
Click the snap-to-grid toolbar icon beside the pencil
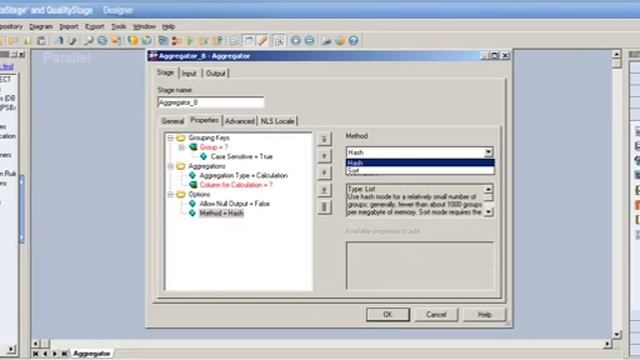click(279, 40)
